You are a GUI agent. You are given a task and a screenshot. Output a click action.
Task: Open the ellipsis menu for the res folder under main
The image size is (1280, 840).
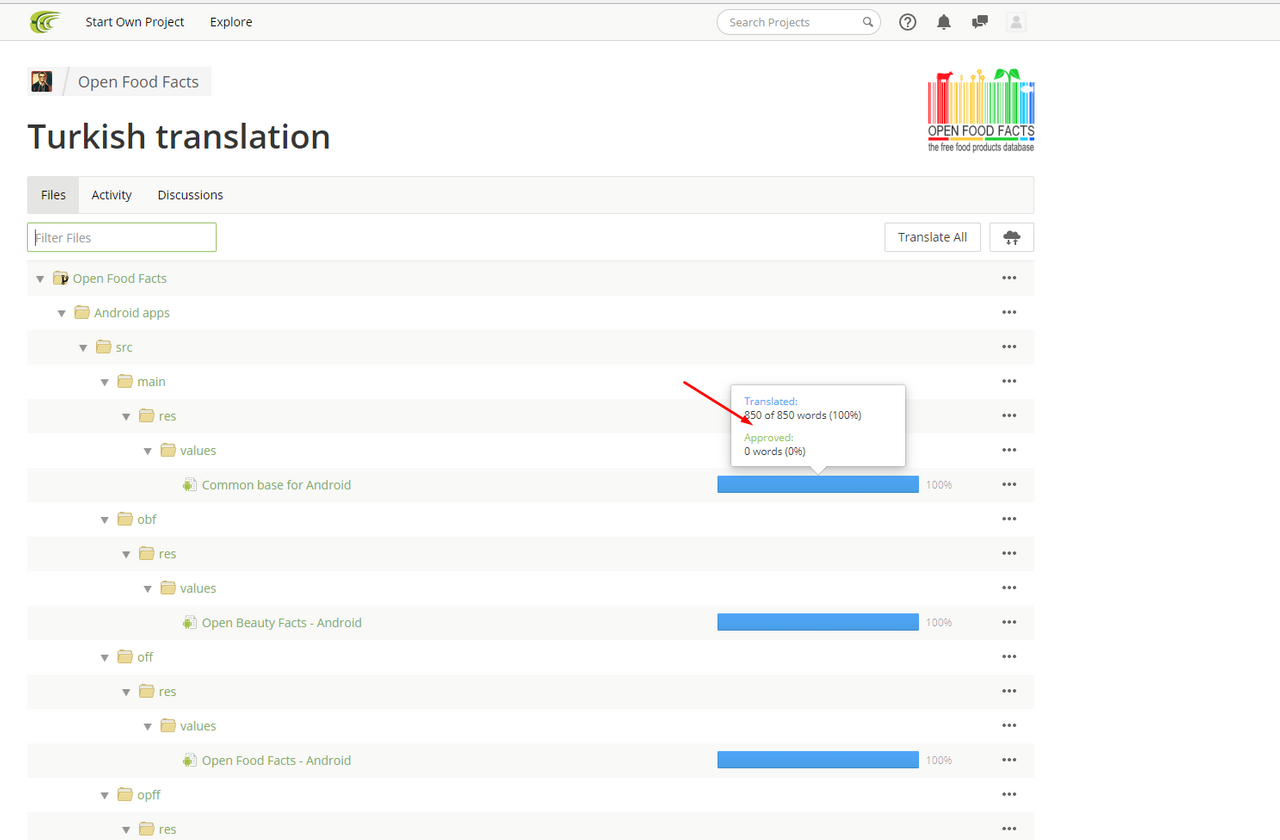click(1009, 416)
